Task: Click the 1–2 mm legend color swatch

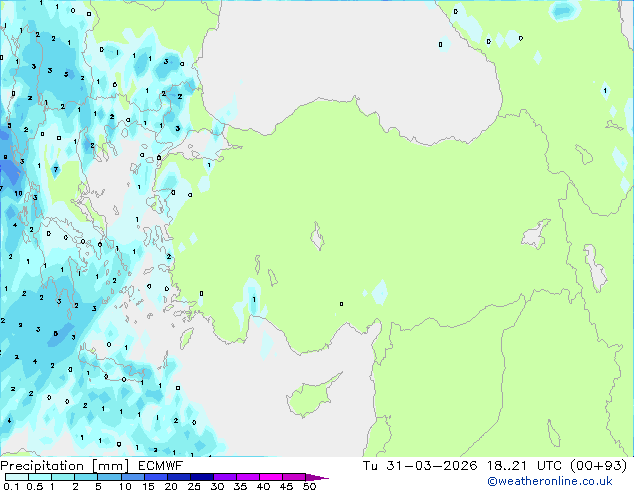Action: click(x=63, y=477)
